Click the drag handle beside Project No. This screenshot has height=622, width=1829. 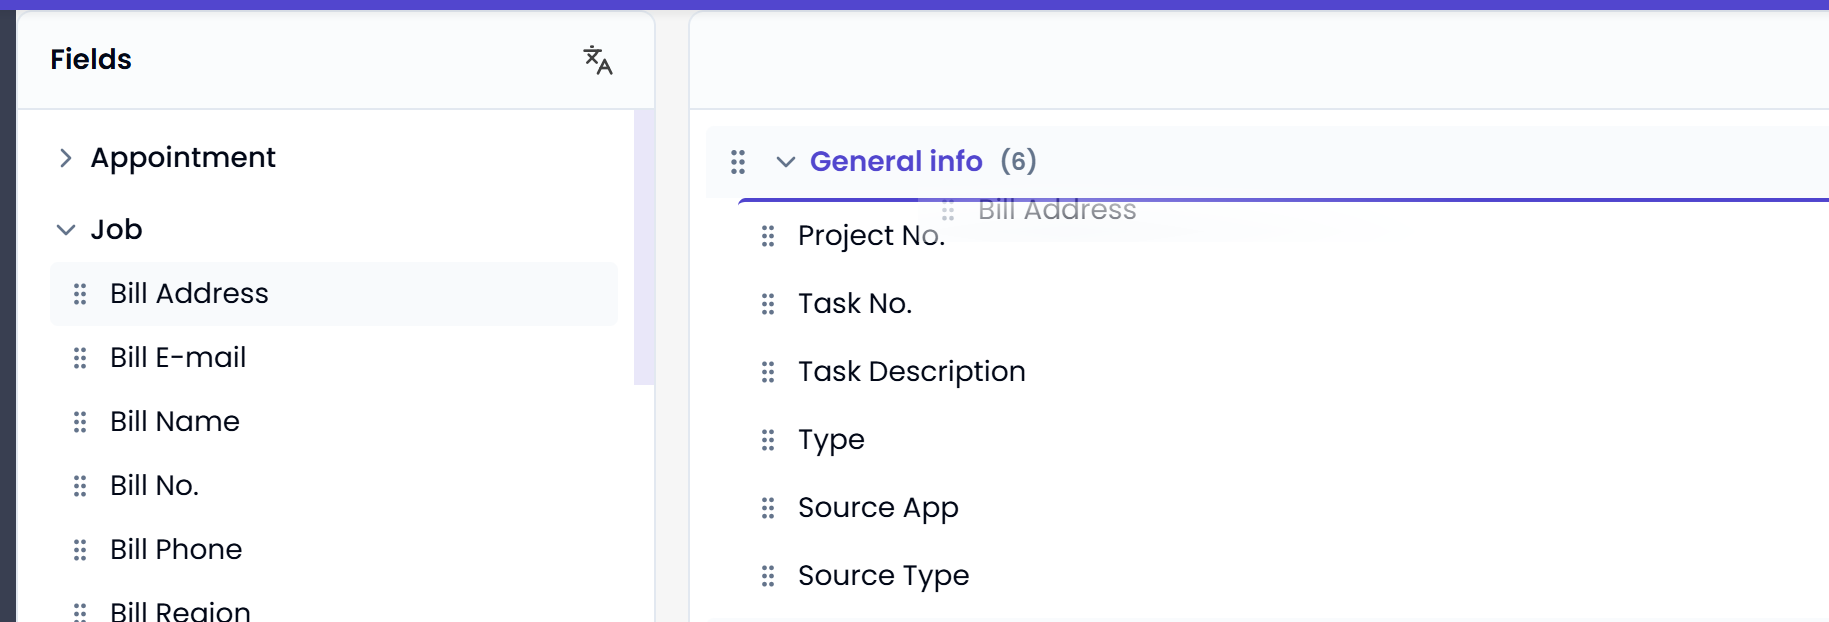tap(768, 236)
